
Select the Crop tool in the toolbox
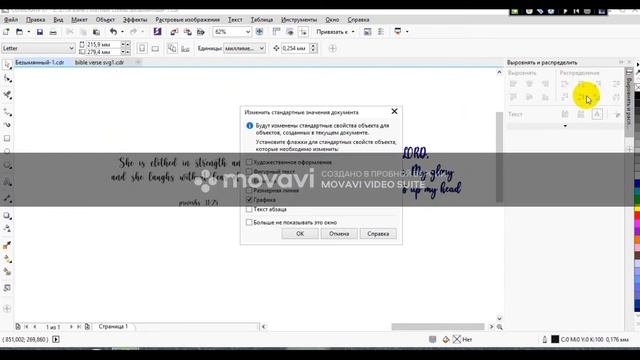click(x=7, y=95)
